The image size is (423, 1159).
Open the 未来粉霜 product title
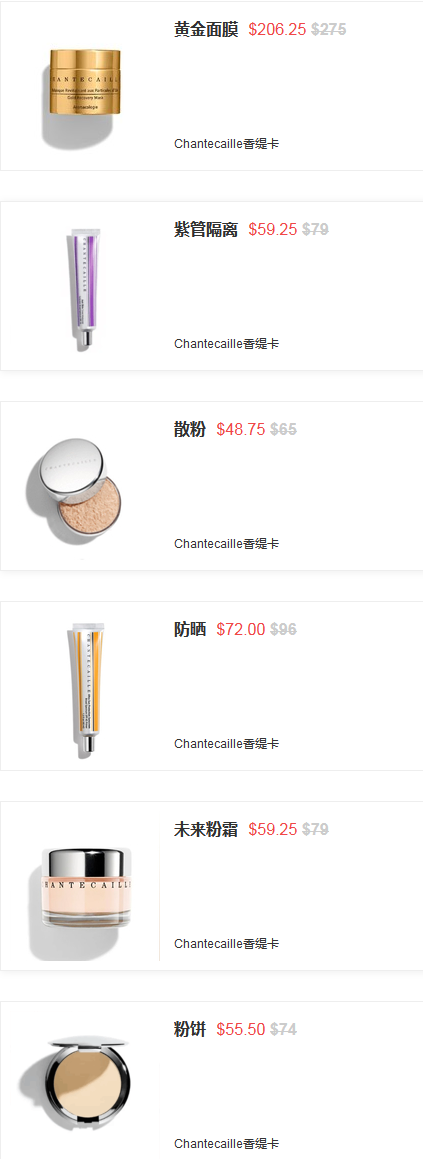(x=206, y=829)
